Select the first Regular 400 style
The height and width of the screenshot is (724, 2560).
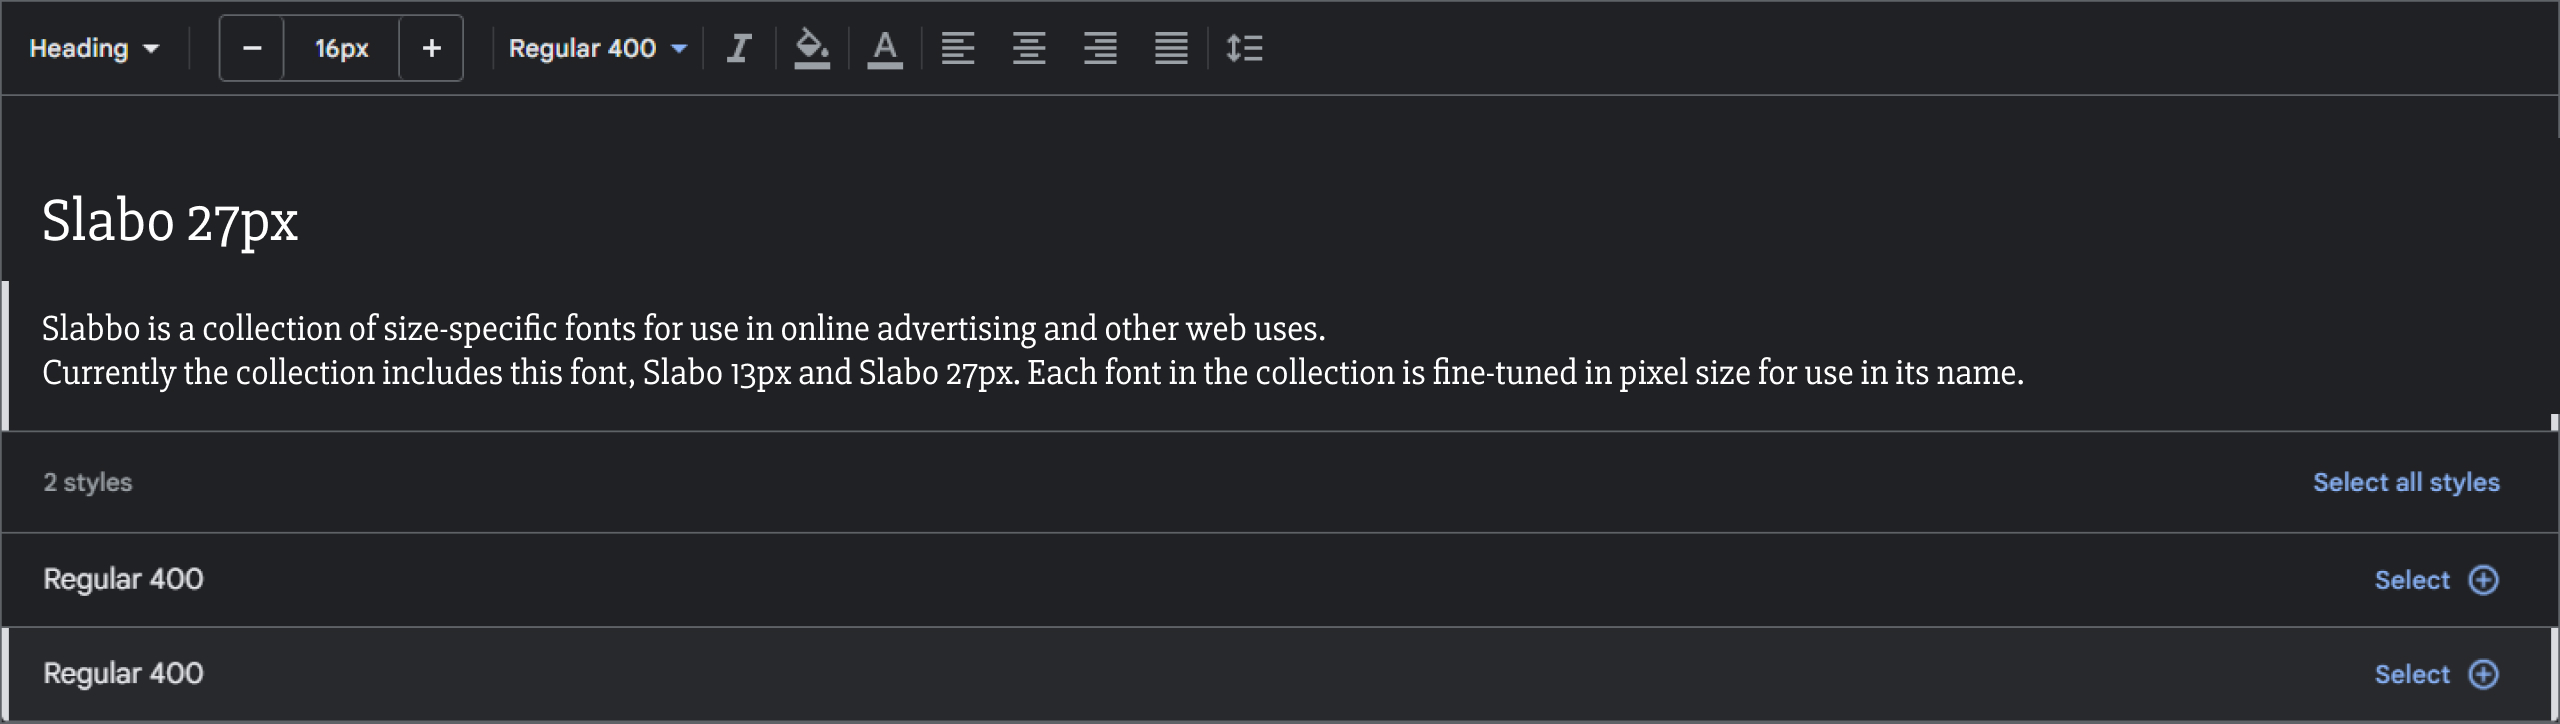[x=2412, y=580]
